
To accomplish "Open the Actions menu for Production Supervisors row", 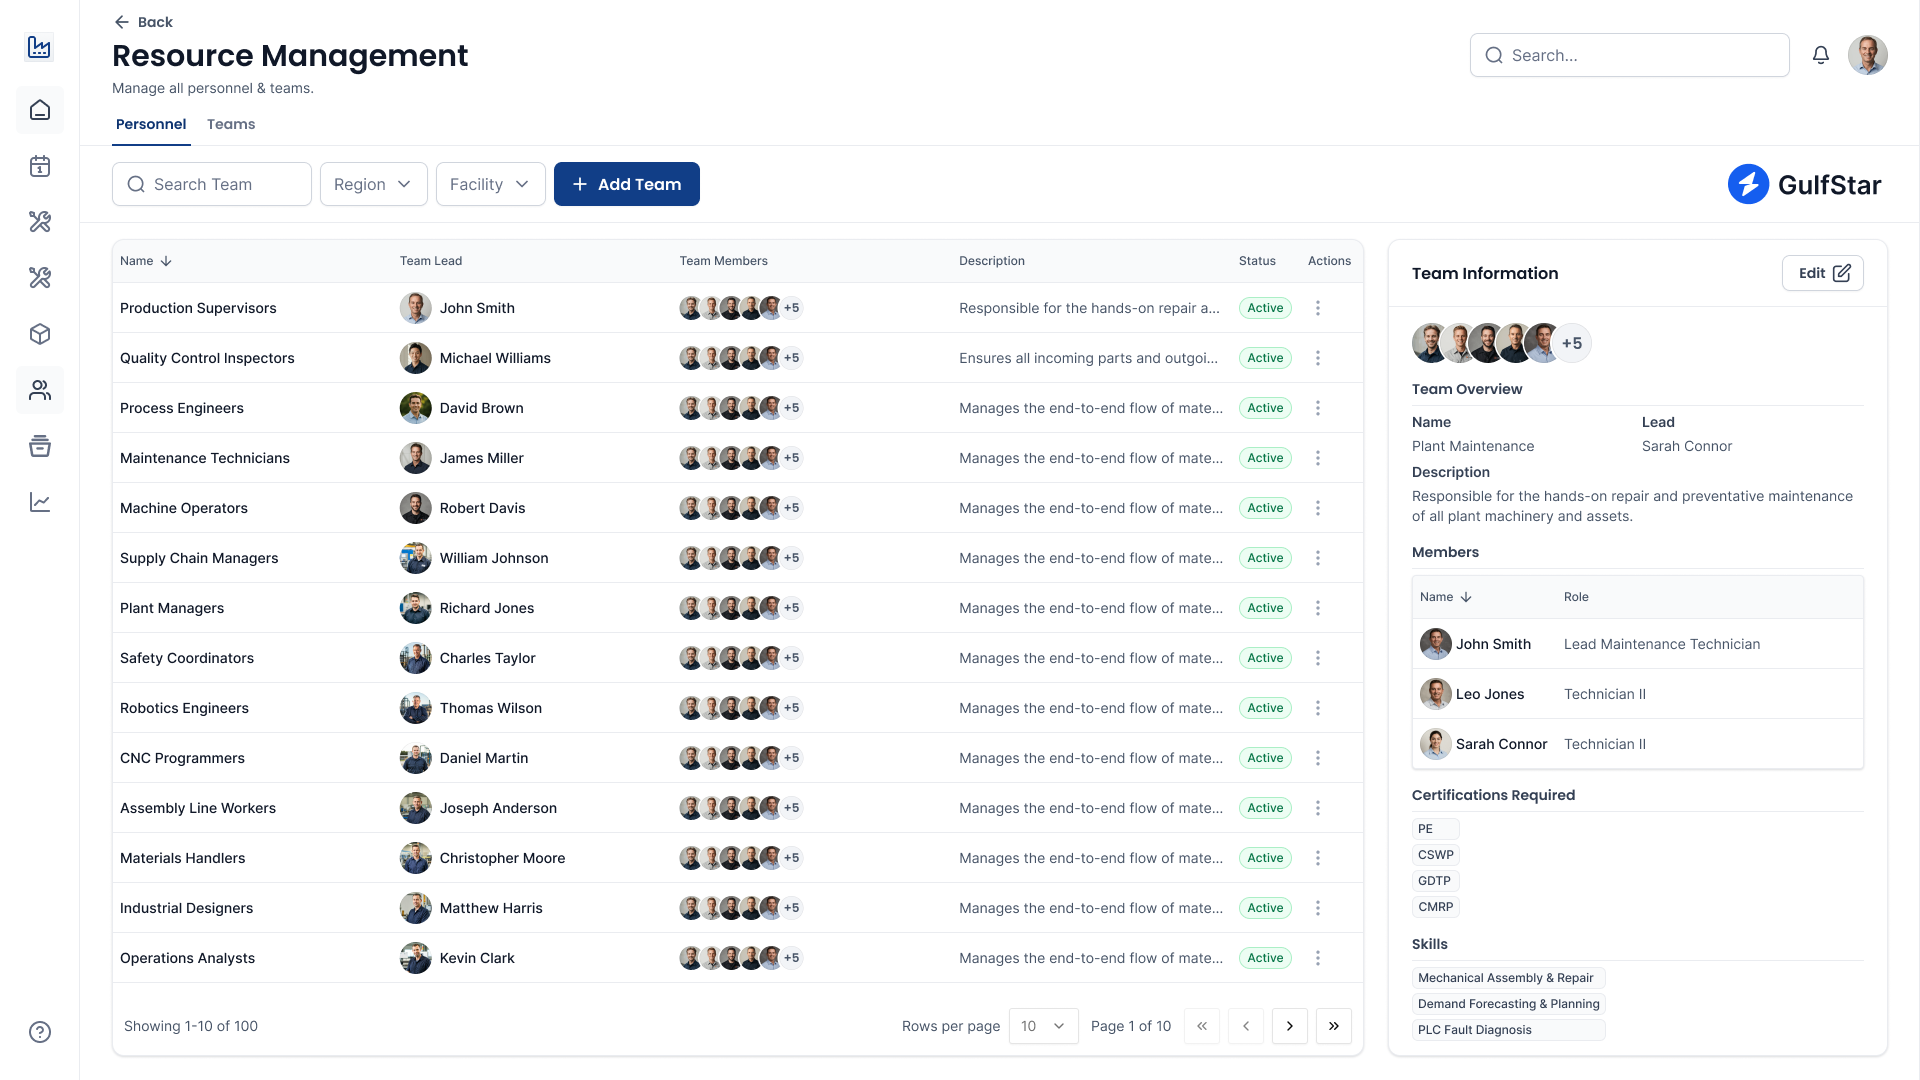I will [1318, 308].
